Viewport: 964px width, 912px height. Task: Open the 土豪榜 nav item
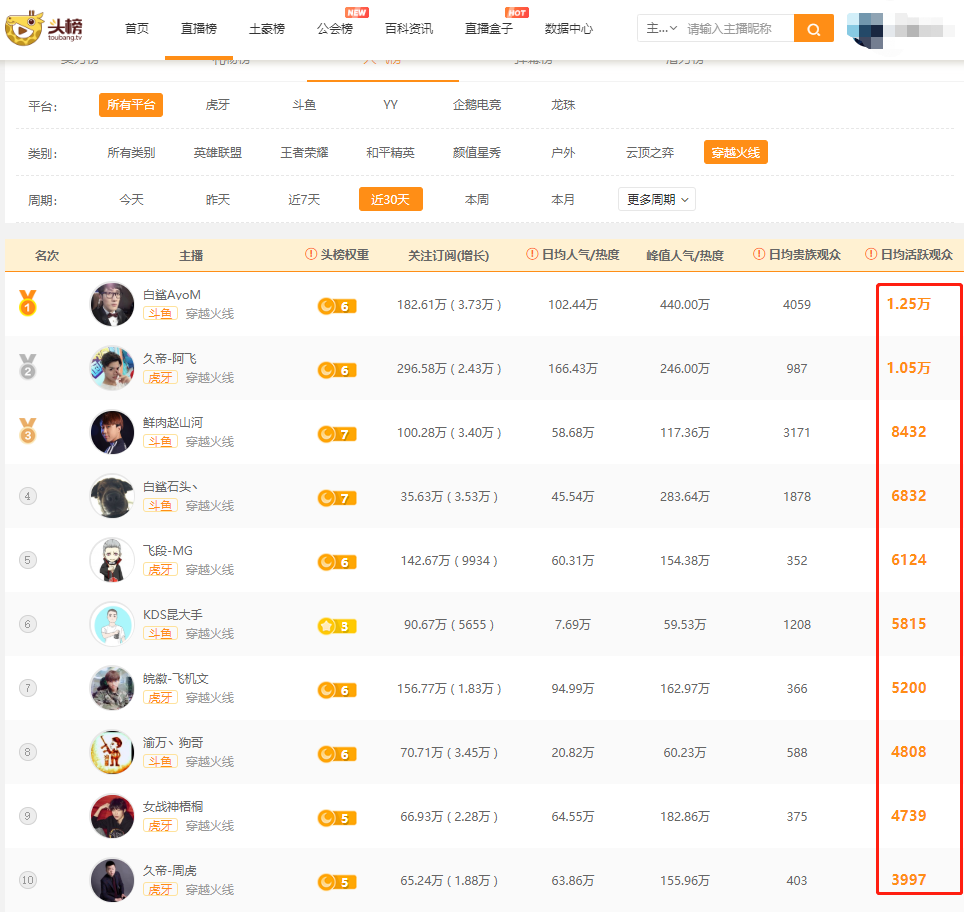point(267,28)
